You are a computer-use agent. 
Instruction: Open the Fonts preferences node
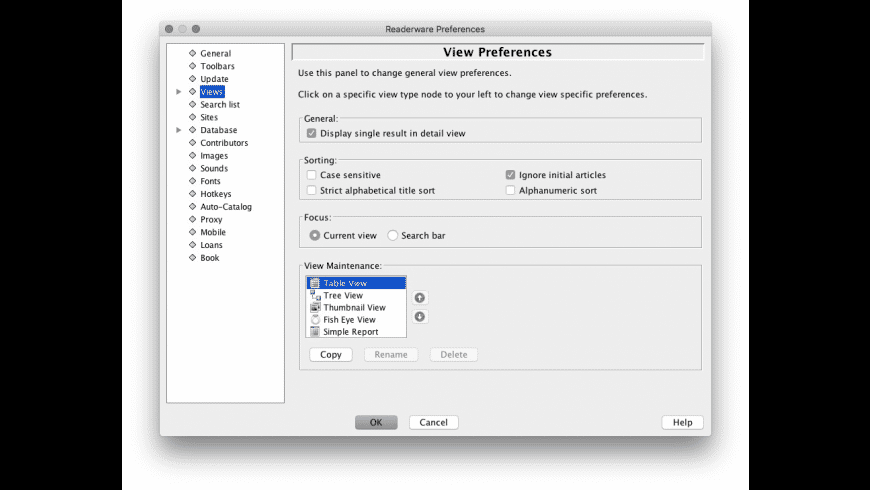click(210, 181)
